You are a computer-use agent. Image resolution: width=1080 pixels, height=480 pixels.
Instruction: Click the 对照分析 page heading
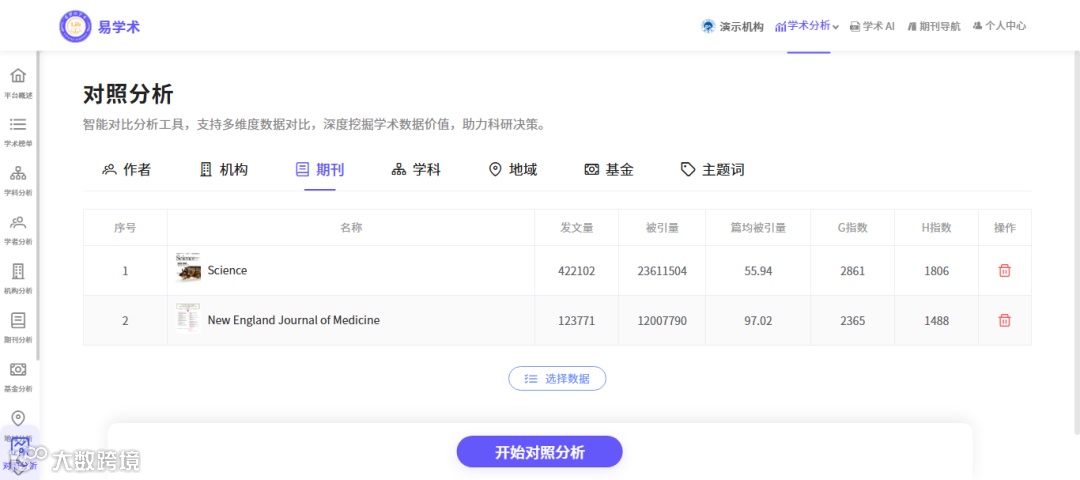pos(128,94)
